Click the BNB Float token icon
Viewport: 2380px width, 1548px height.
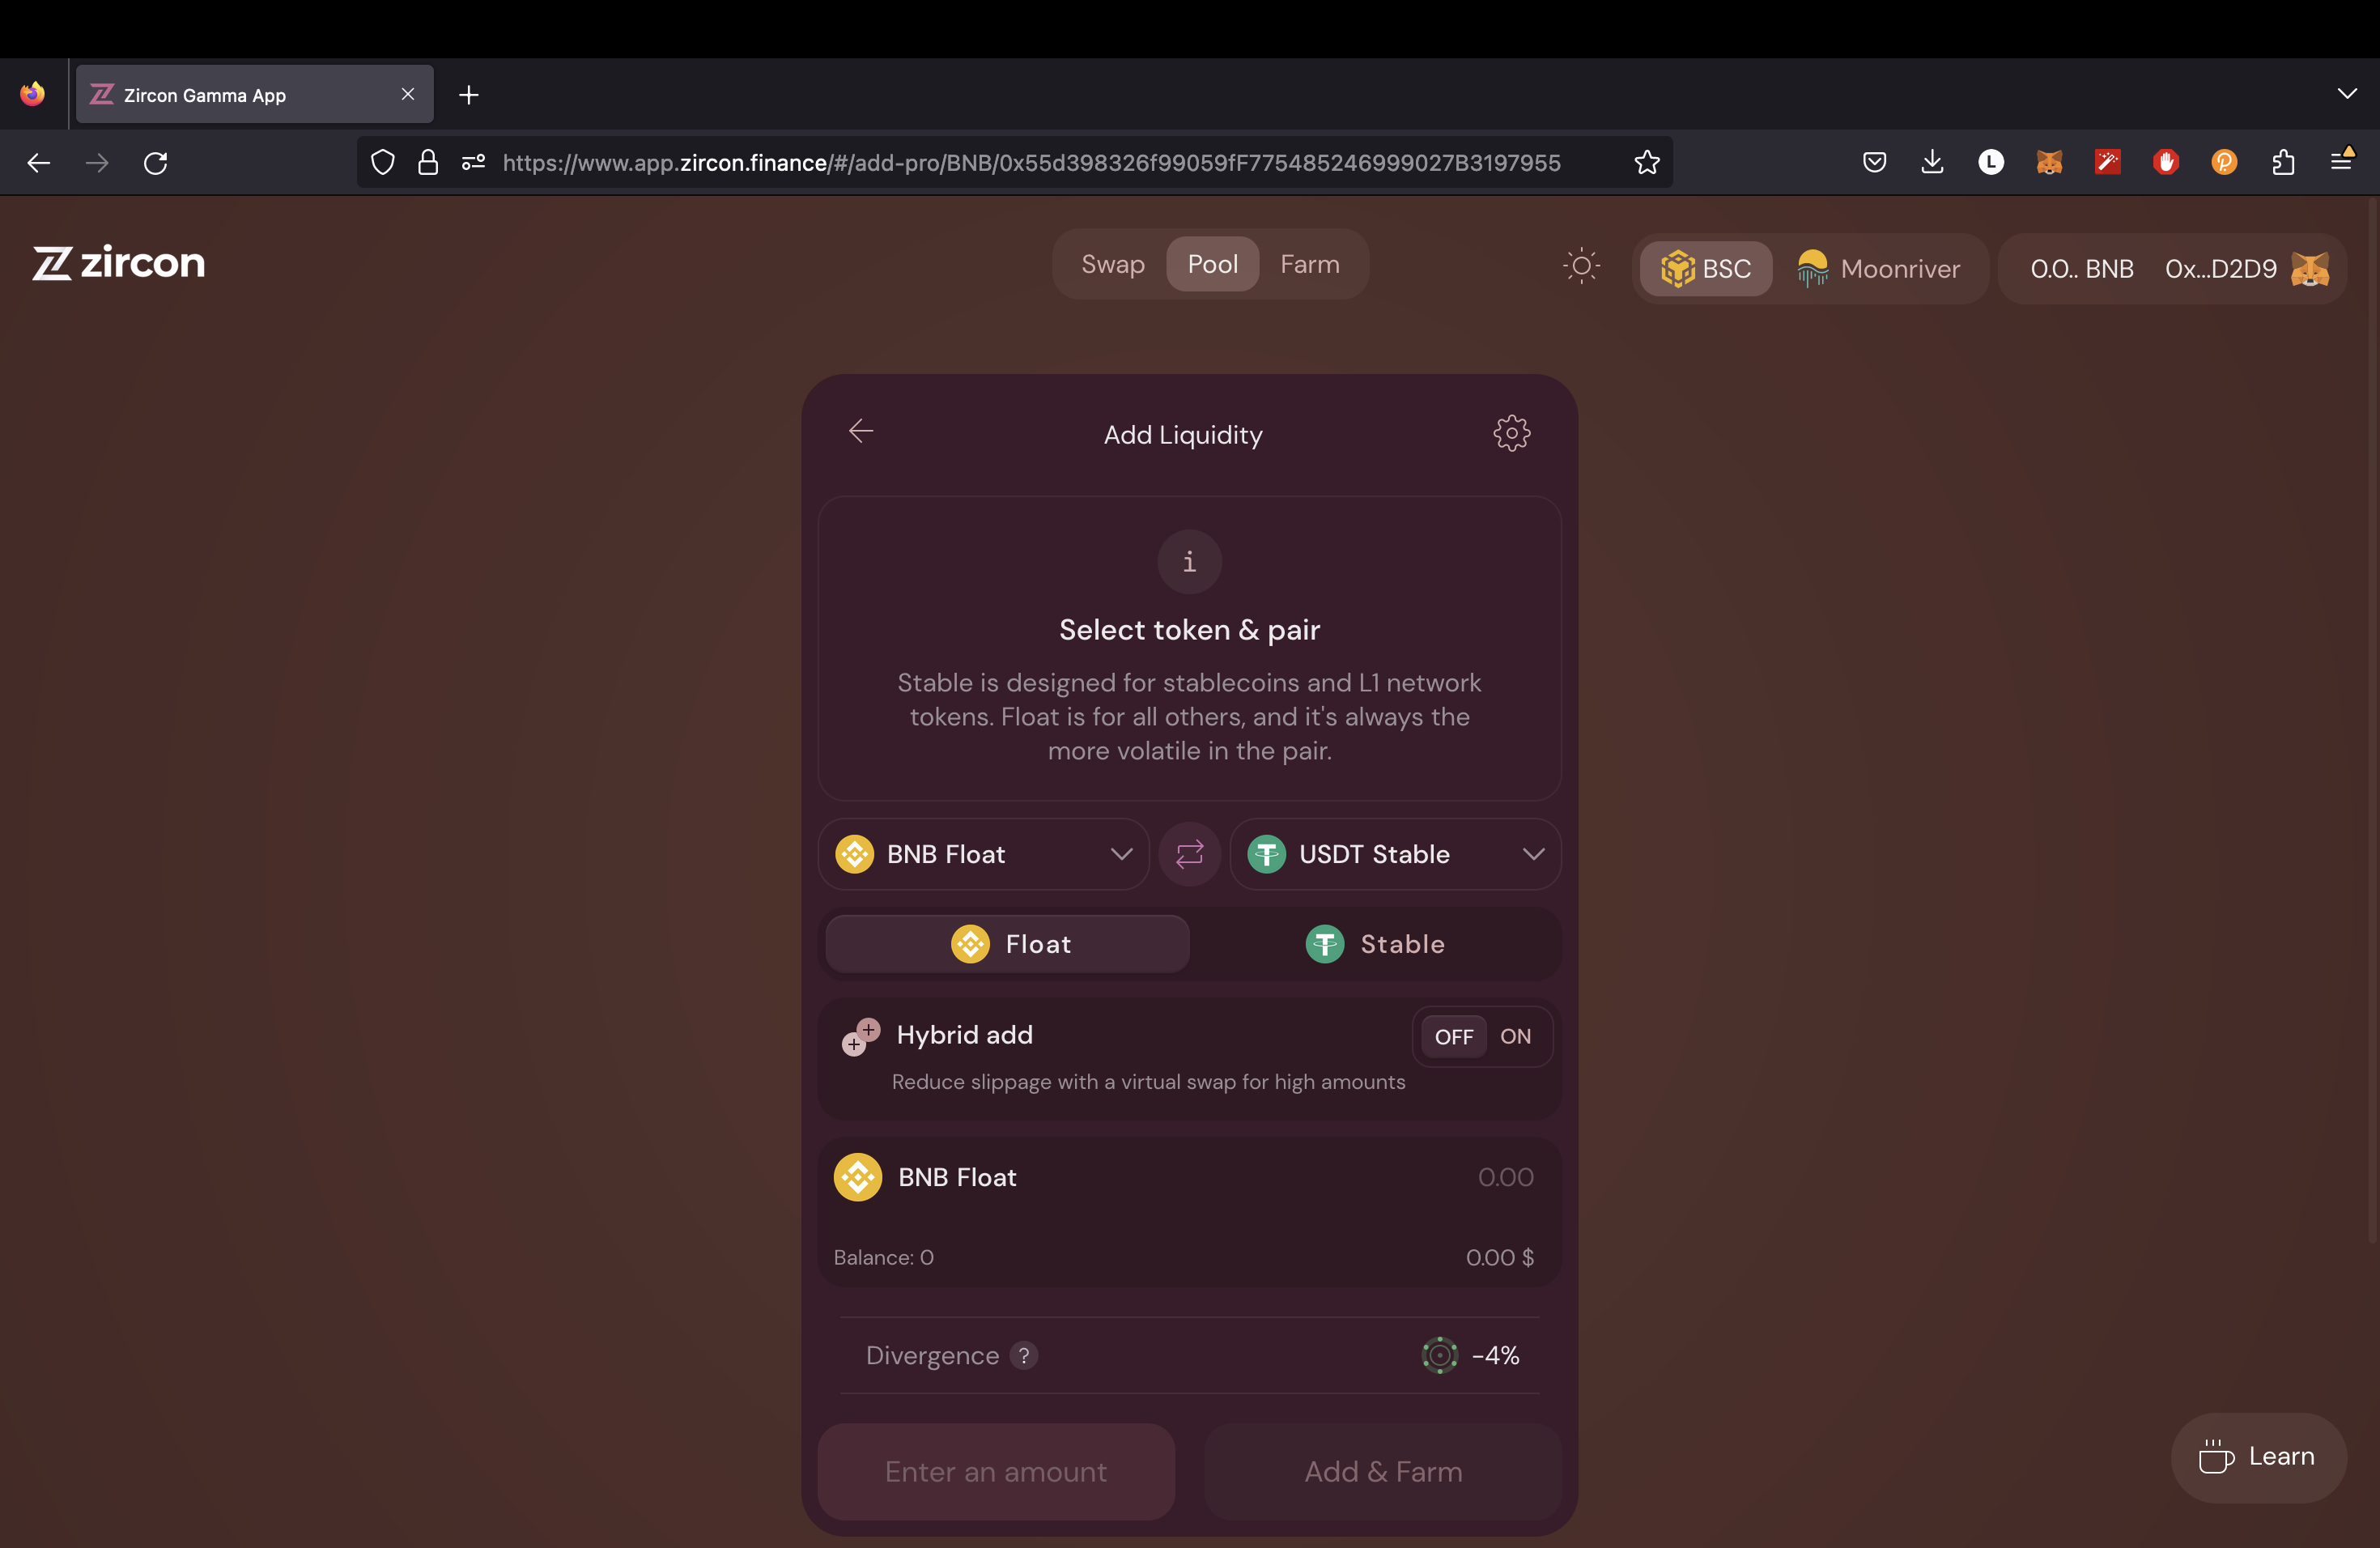tap(853, 852)
